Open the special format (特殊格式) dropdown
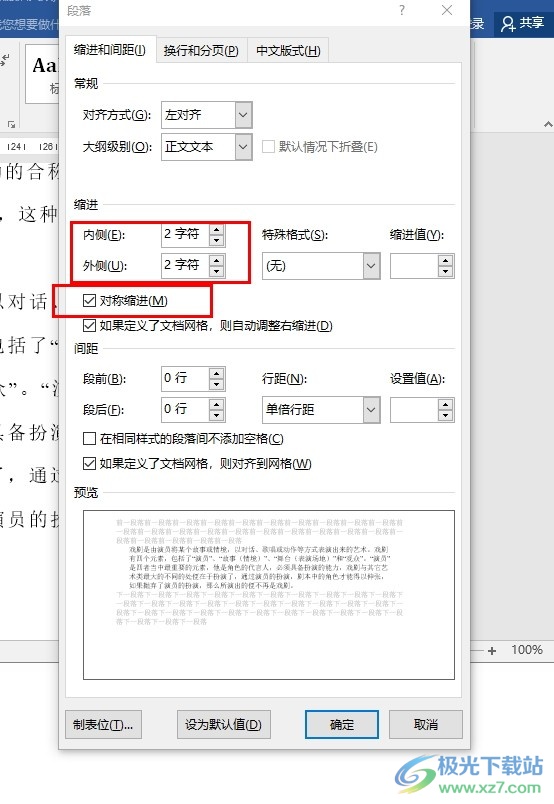The height and width of the screenshot is (804, 554). (371, 266)
